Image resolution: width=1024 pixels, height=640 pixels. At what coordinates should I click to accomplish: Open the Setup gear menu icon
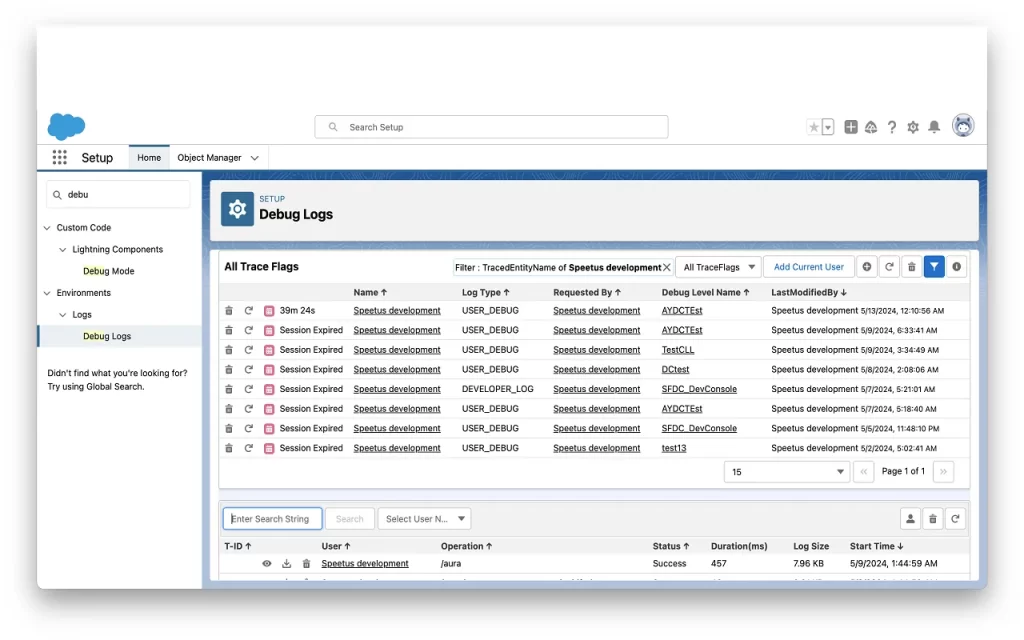point(913,127)
